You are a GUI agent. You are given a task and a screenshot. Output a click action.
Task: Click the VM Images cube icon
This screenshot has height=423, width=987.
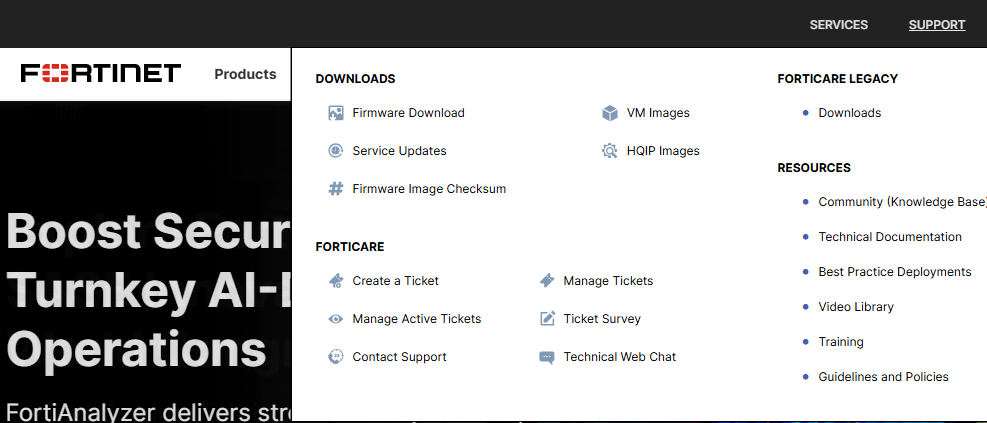coord(610,113)
